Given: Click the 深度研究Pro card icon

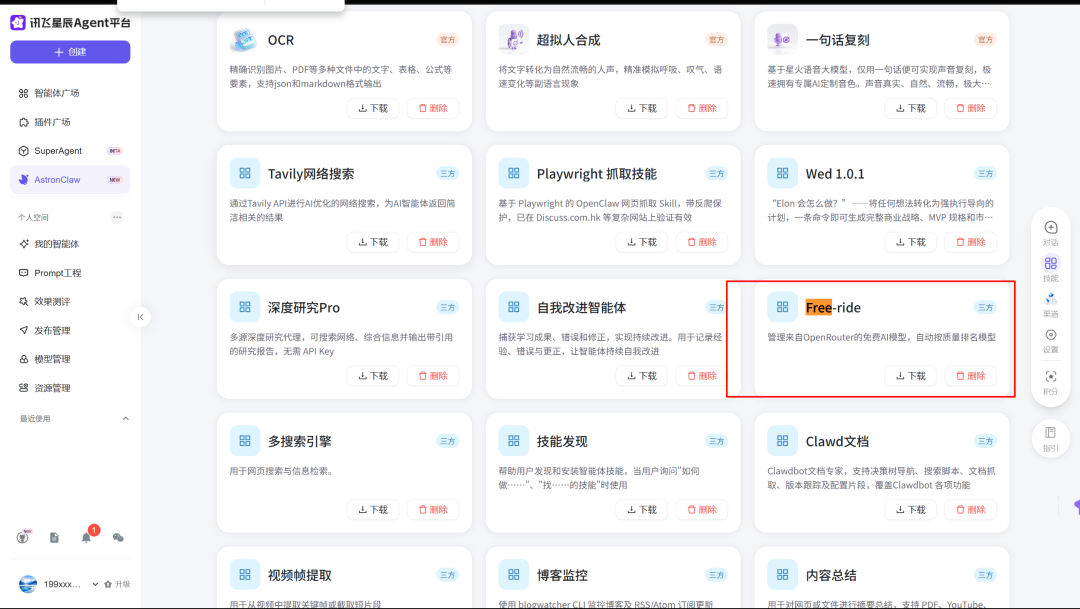Looking at the screenshot, I should (x=245, y=307).
